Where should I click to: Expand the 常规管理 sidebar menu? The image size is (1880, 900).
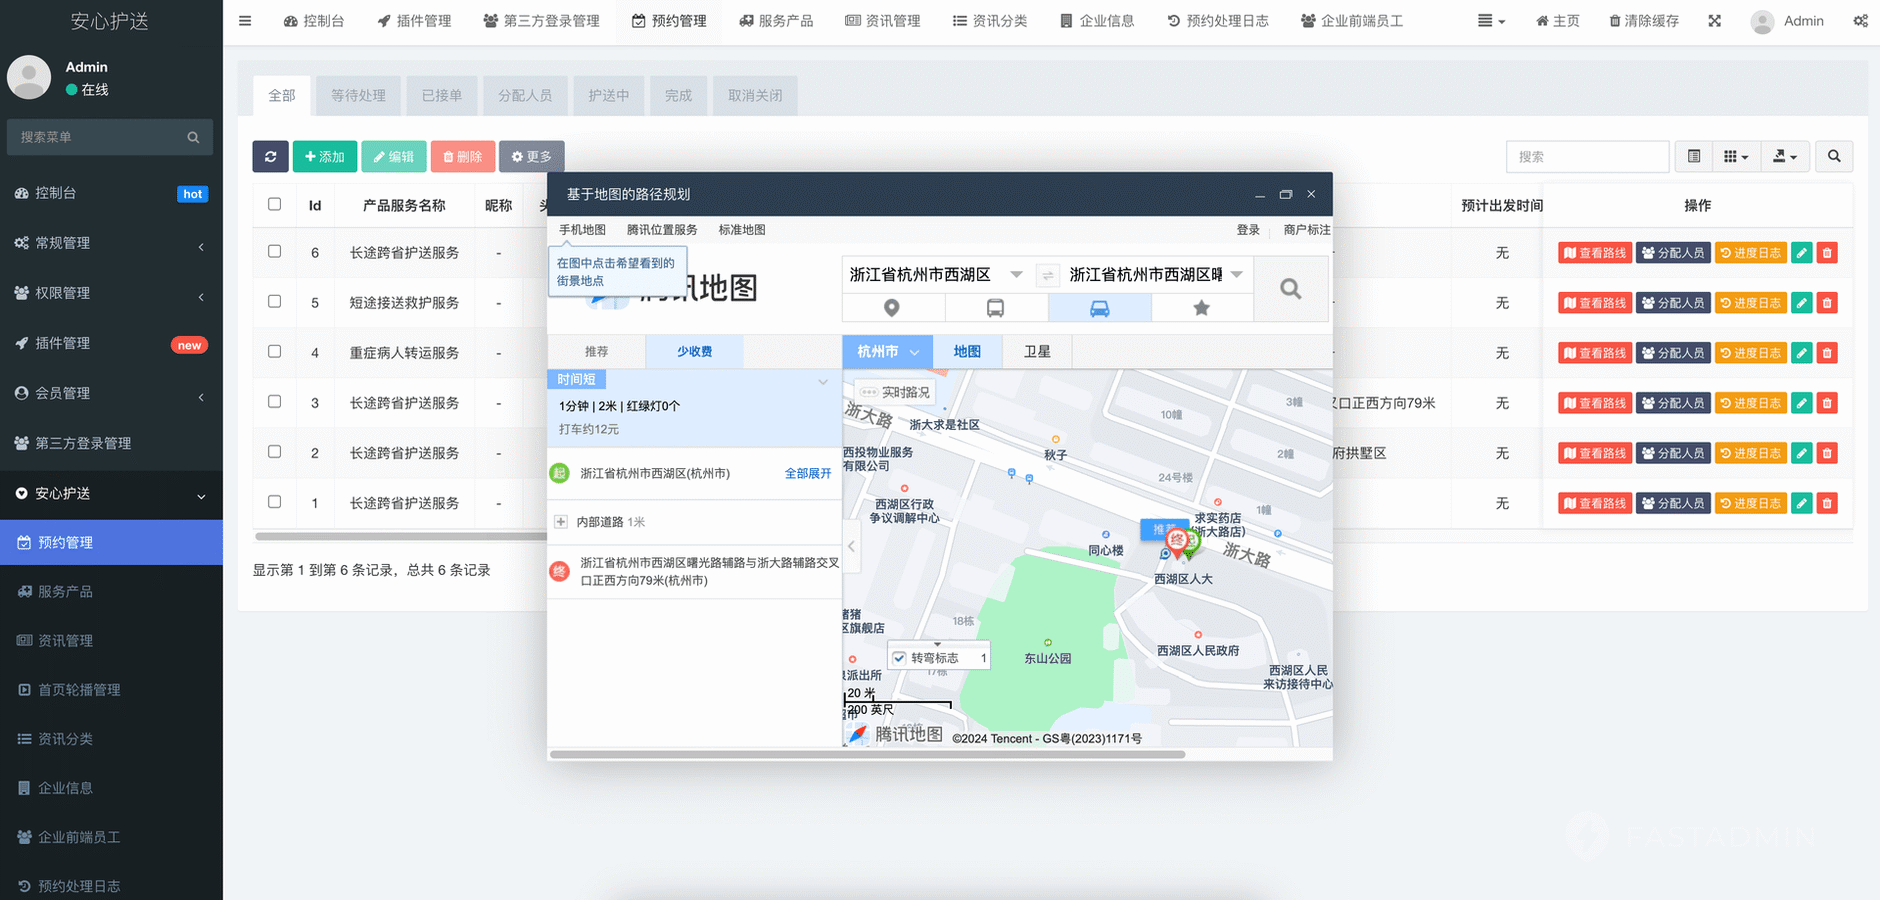[111, 243]
